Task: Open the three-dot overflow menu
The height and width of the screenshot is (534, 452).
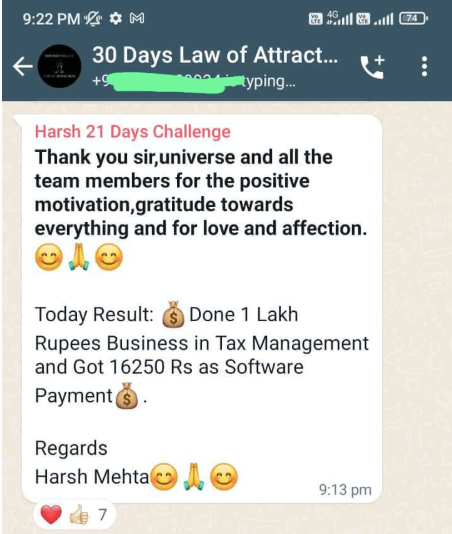Action: pos(424,66)
